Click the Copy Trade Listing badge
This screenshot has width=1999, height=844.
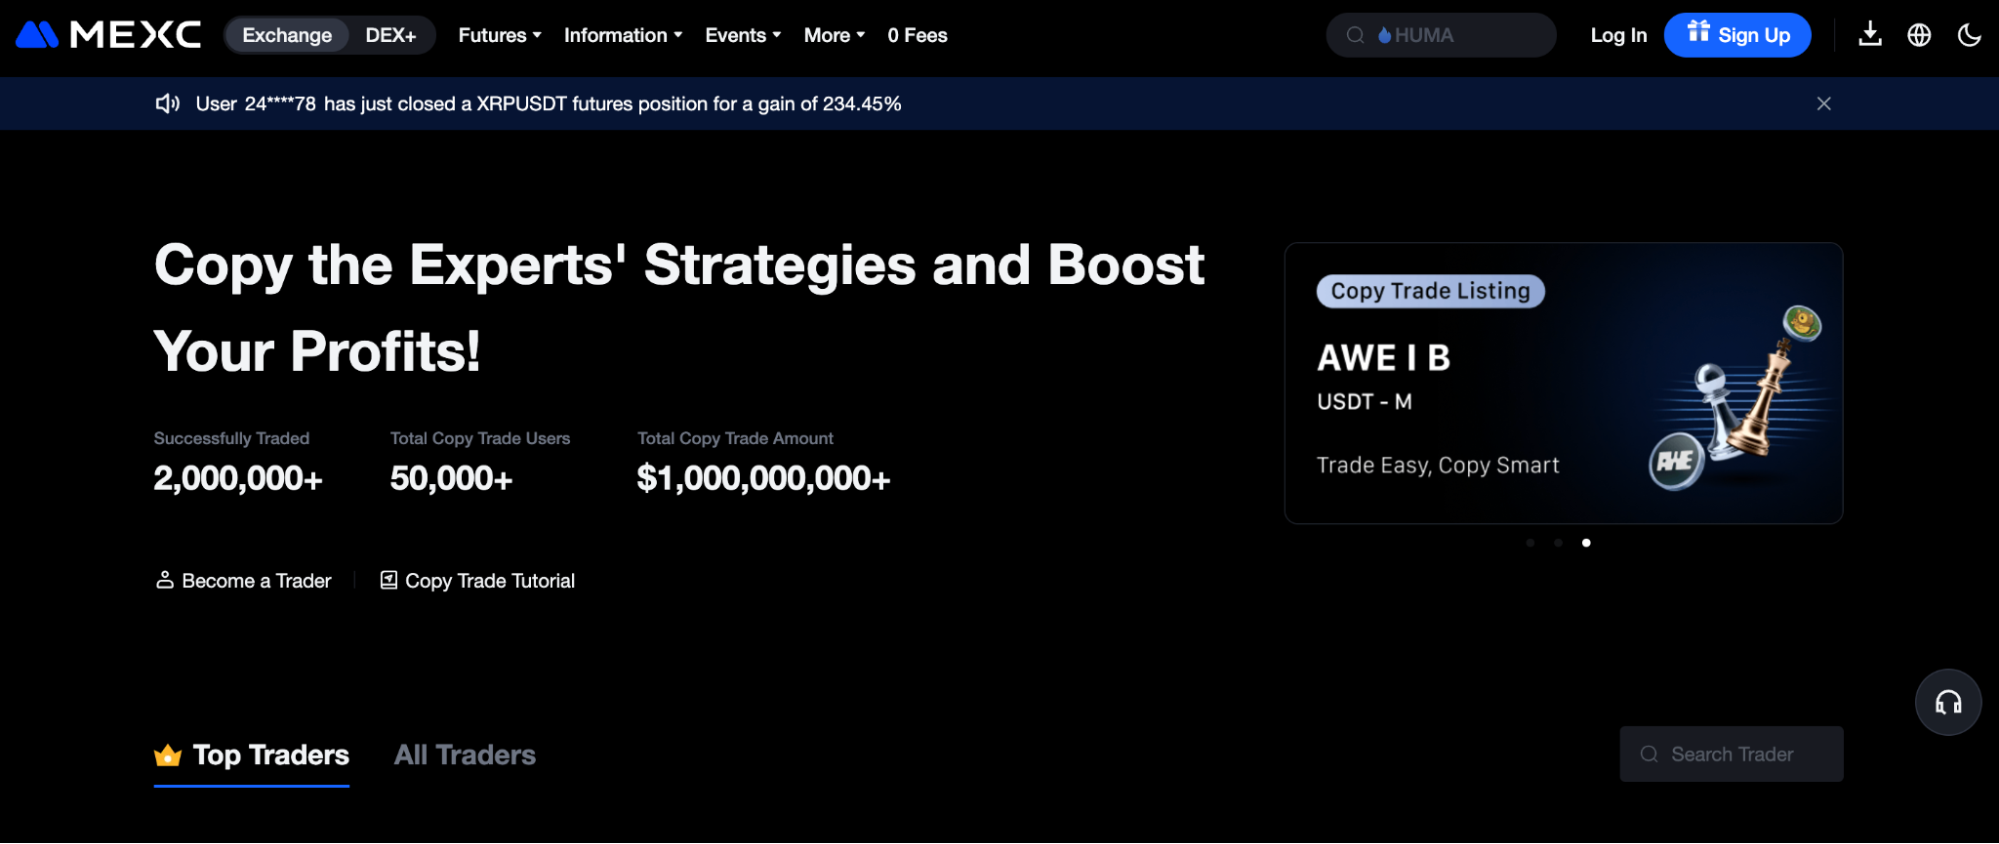pyautogui.click(x=1430, y=291)
